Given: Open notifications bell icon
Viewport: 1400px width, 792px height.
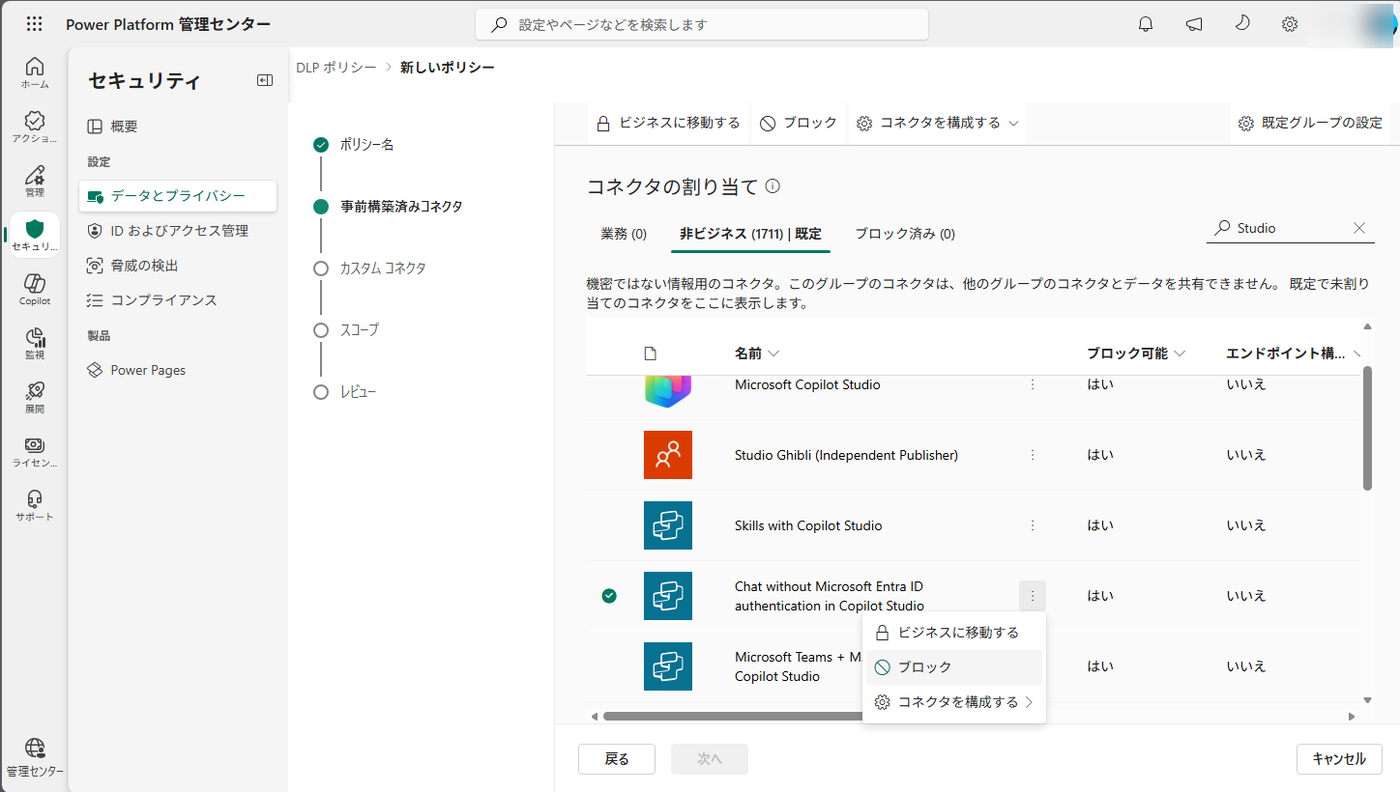Looking at the screenshot, I should pyautogui.click(x=1146, y=24).
